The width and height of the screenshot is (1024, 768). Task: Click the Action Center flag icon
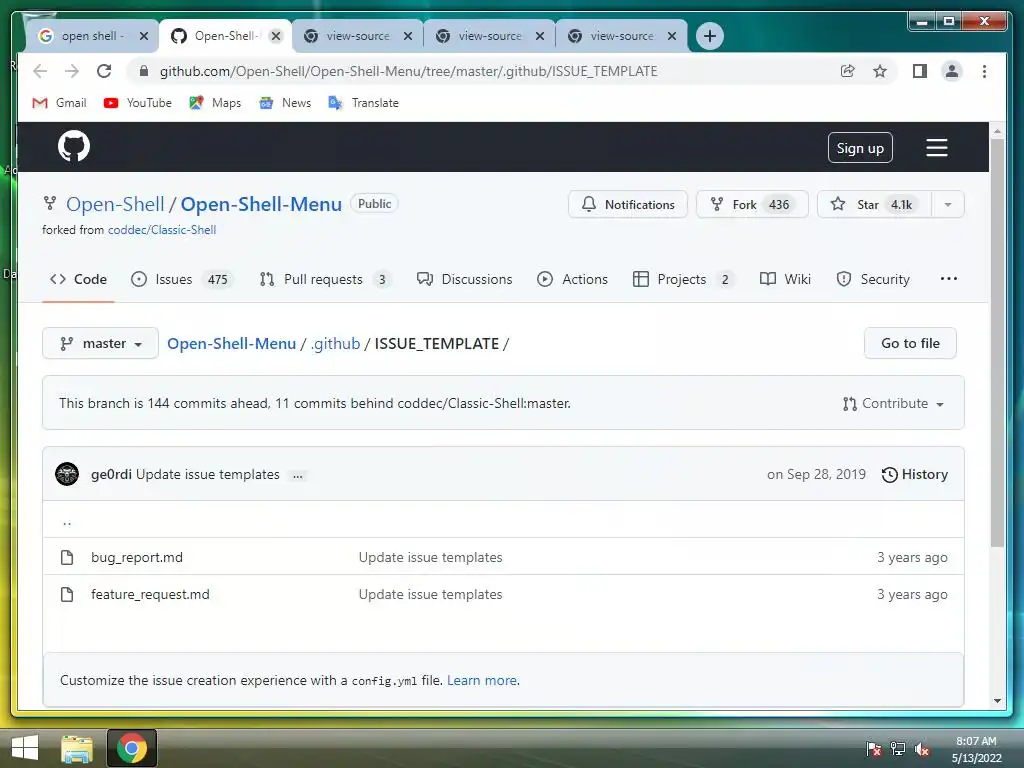coord(873,749)
